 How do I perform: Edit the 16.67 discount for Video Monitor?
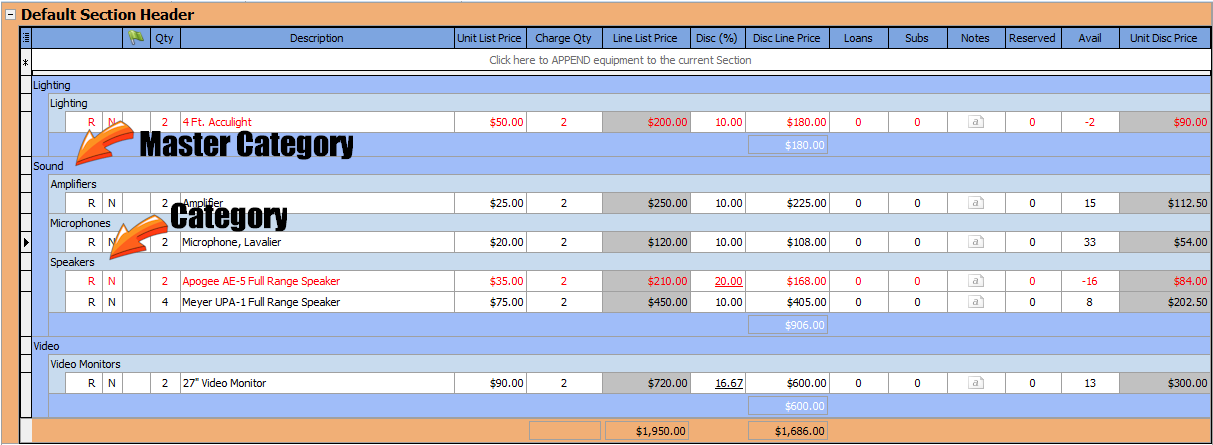(x=728, y=383)
